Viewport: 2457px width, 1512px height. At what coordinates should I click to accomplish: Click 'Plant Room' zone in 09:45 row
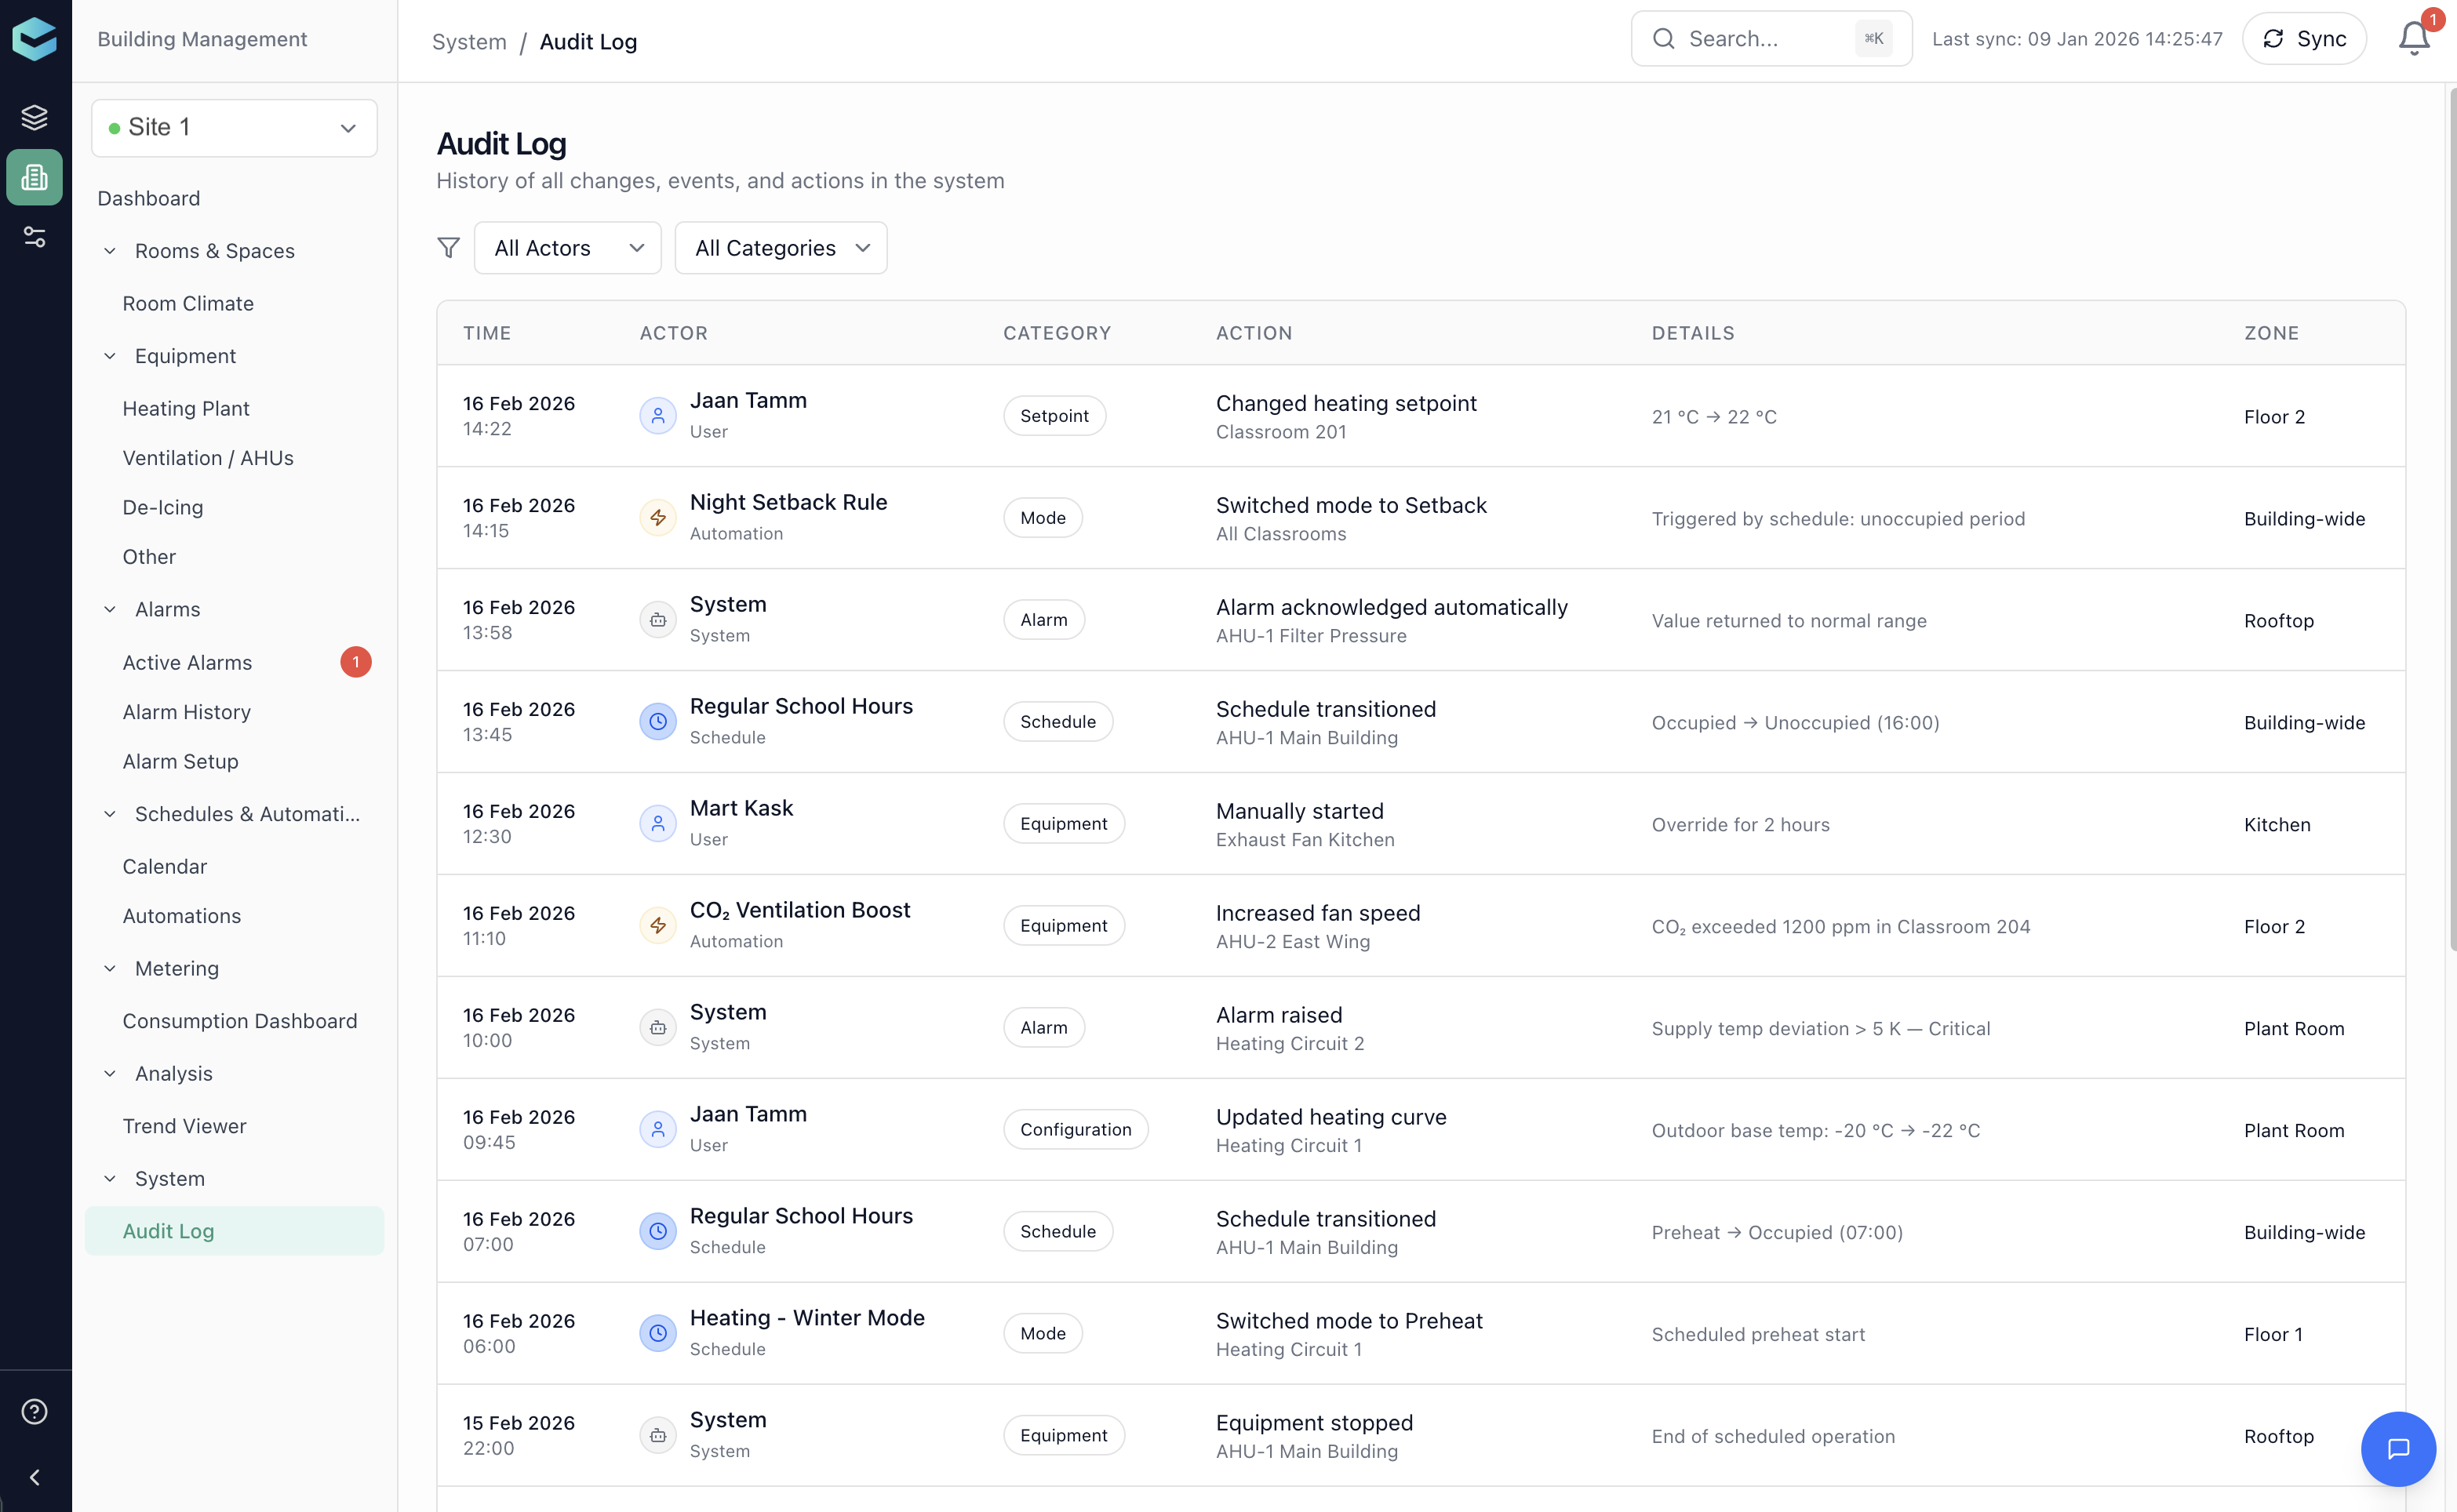(2293, 1130)
